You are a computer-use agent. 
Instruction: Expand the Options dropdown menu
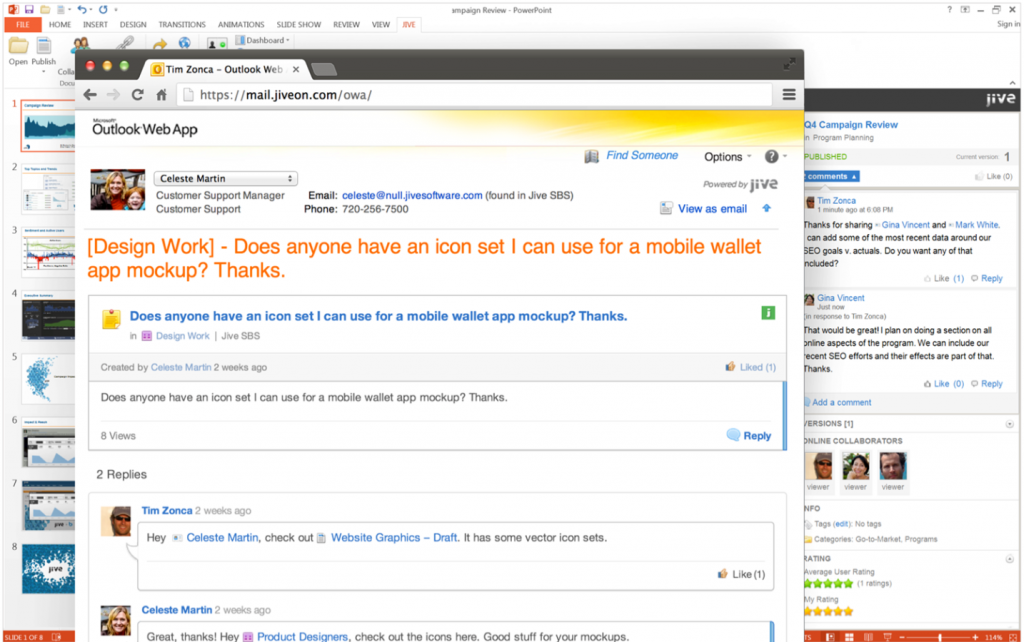(x=728, y=157)
